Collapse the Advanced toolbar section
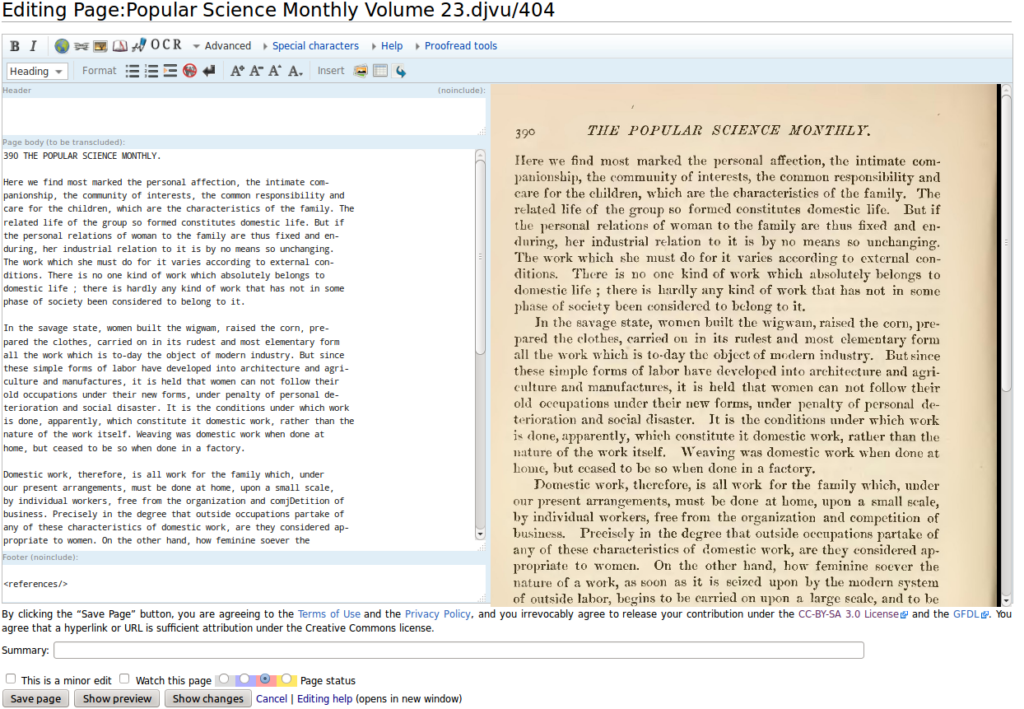The width and height of the screenshot is (1024, 709). point(222,46)
